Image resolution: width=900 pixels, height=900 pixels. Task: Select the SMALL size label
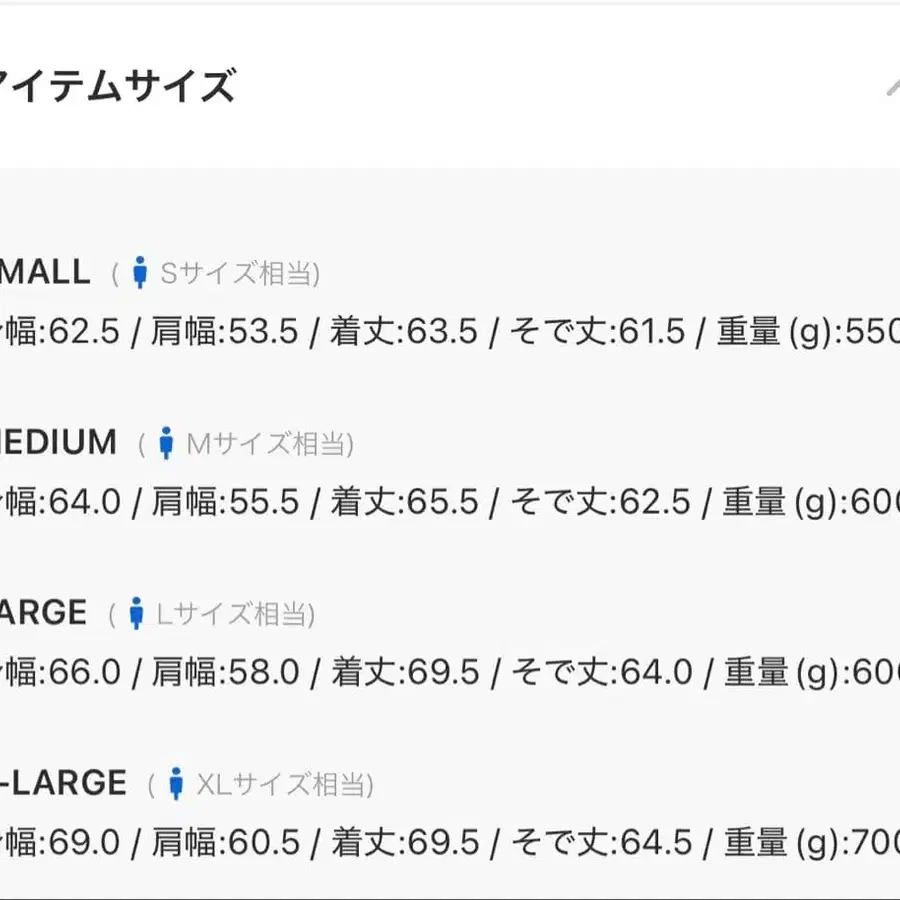(45, 271)
